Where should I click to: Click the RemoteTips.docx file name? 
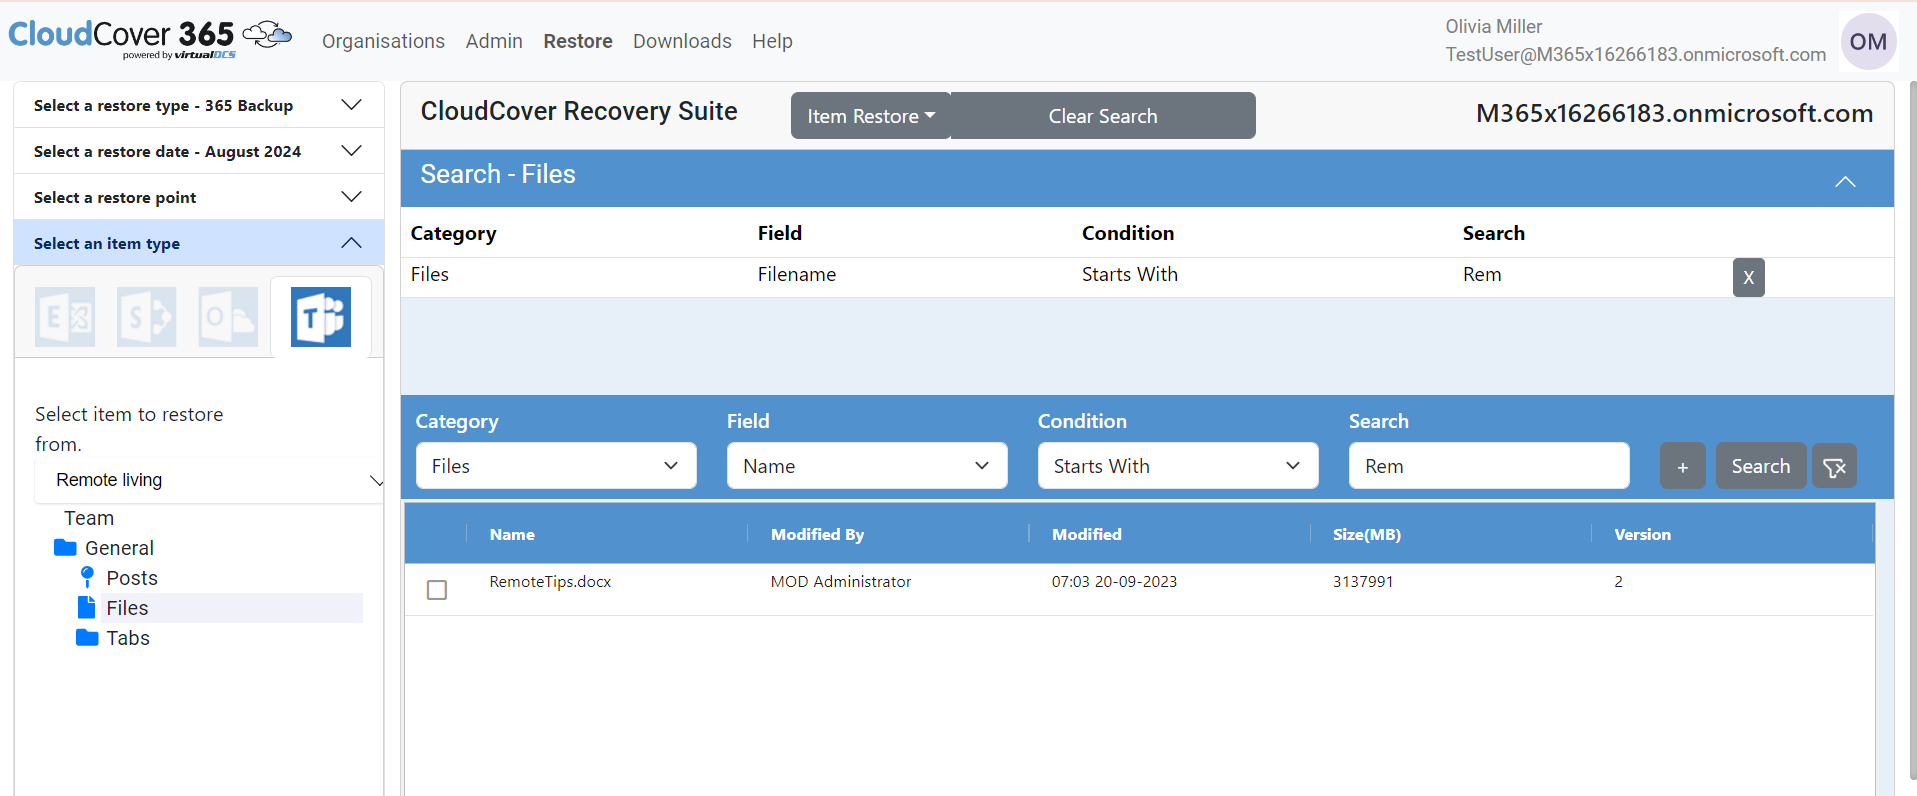pyautogui.click(x=550, y=582)
